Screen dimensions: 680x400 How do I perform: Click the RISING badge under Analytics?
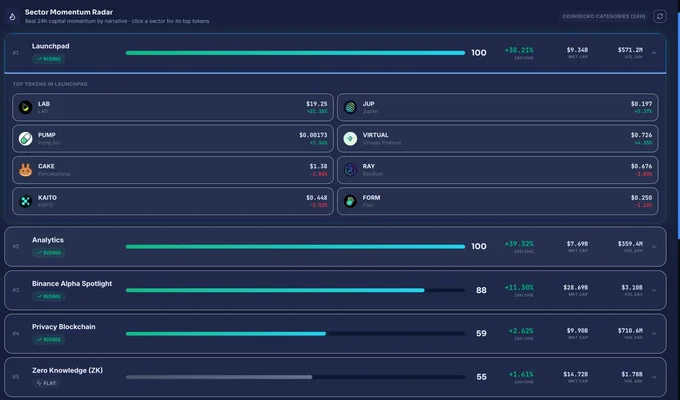point(49,252)
